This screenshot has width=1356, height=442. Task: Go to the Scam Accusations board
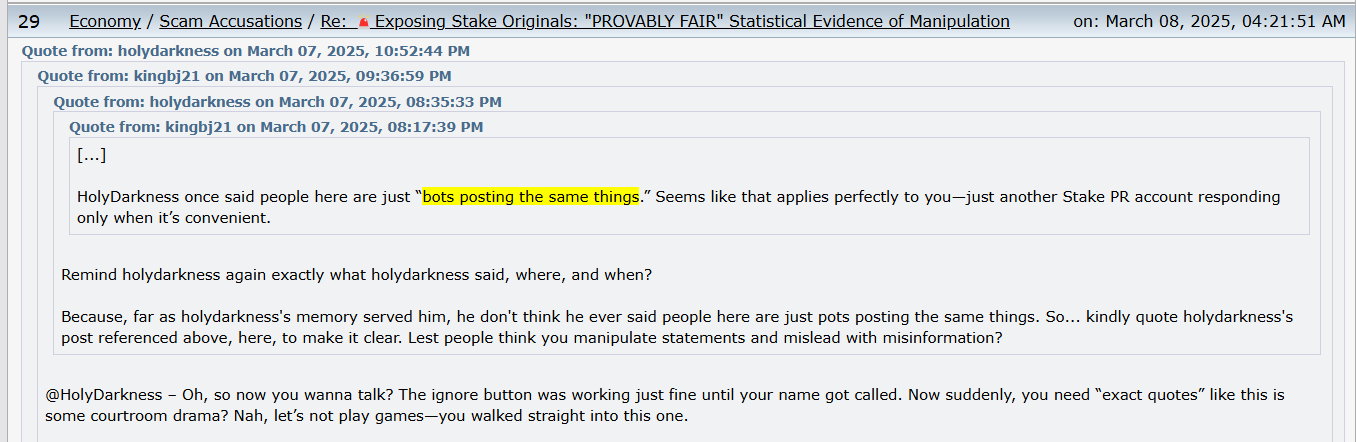(x=231, y=21)
